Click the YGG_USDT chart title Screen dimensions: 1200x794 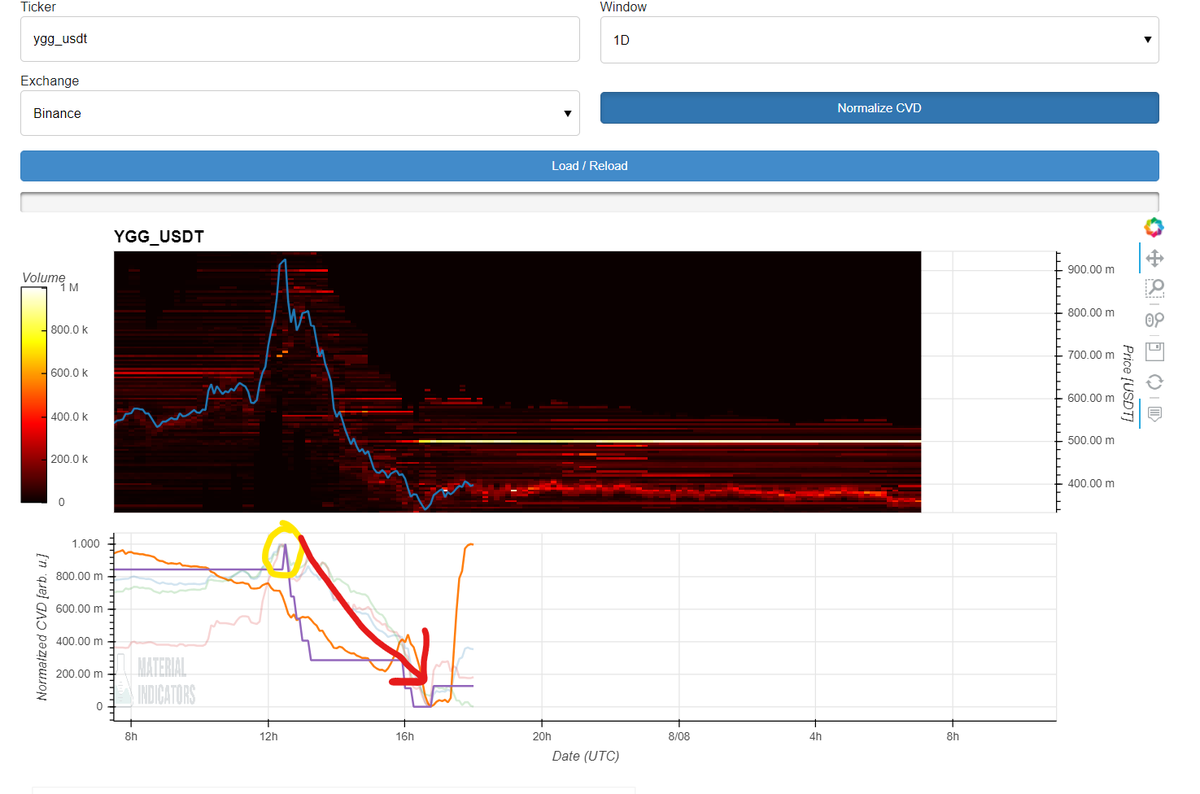160,237
